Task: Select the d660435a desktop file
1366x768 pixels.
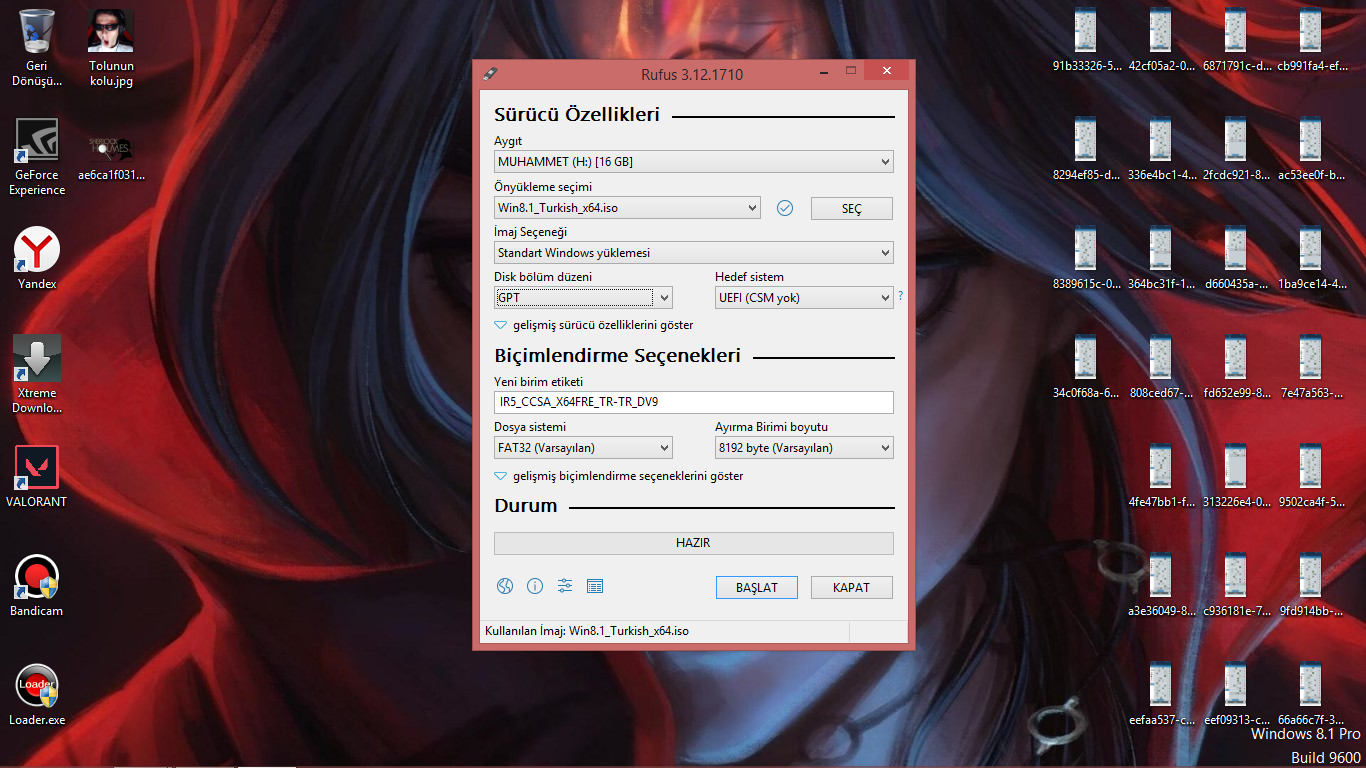Action: 1236,259
